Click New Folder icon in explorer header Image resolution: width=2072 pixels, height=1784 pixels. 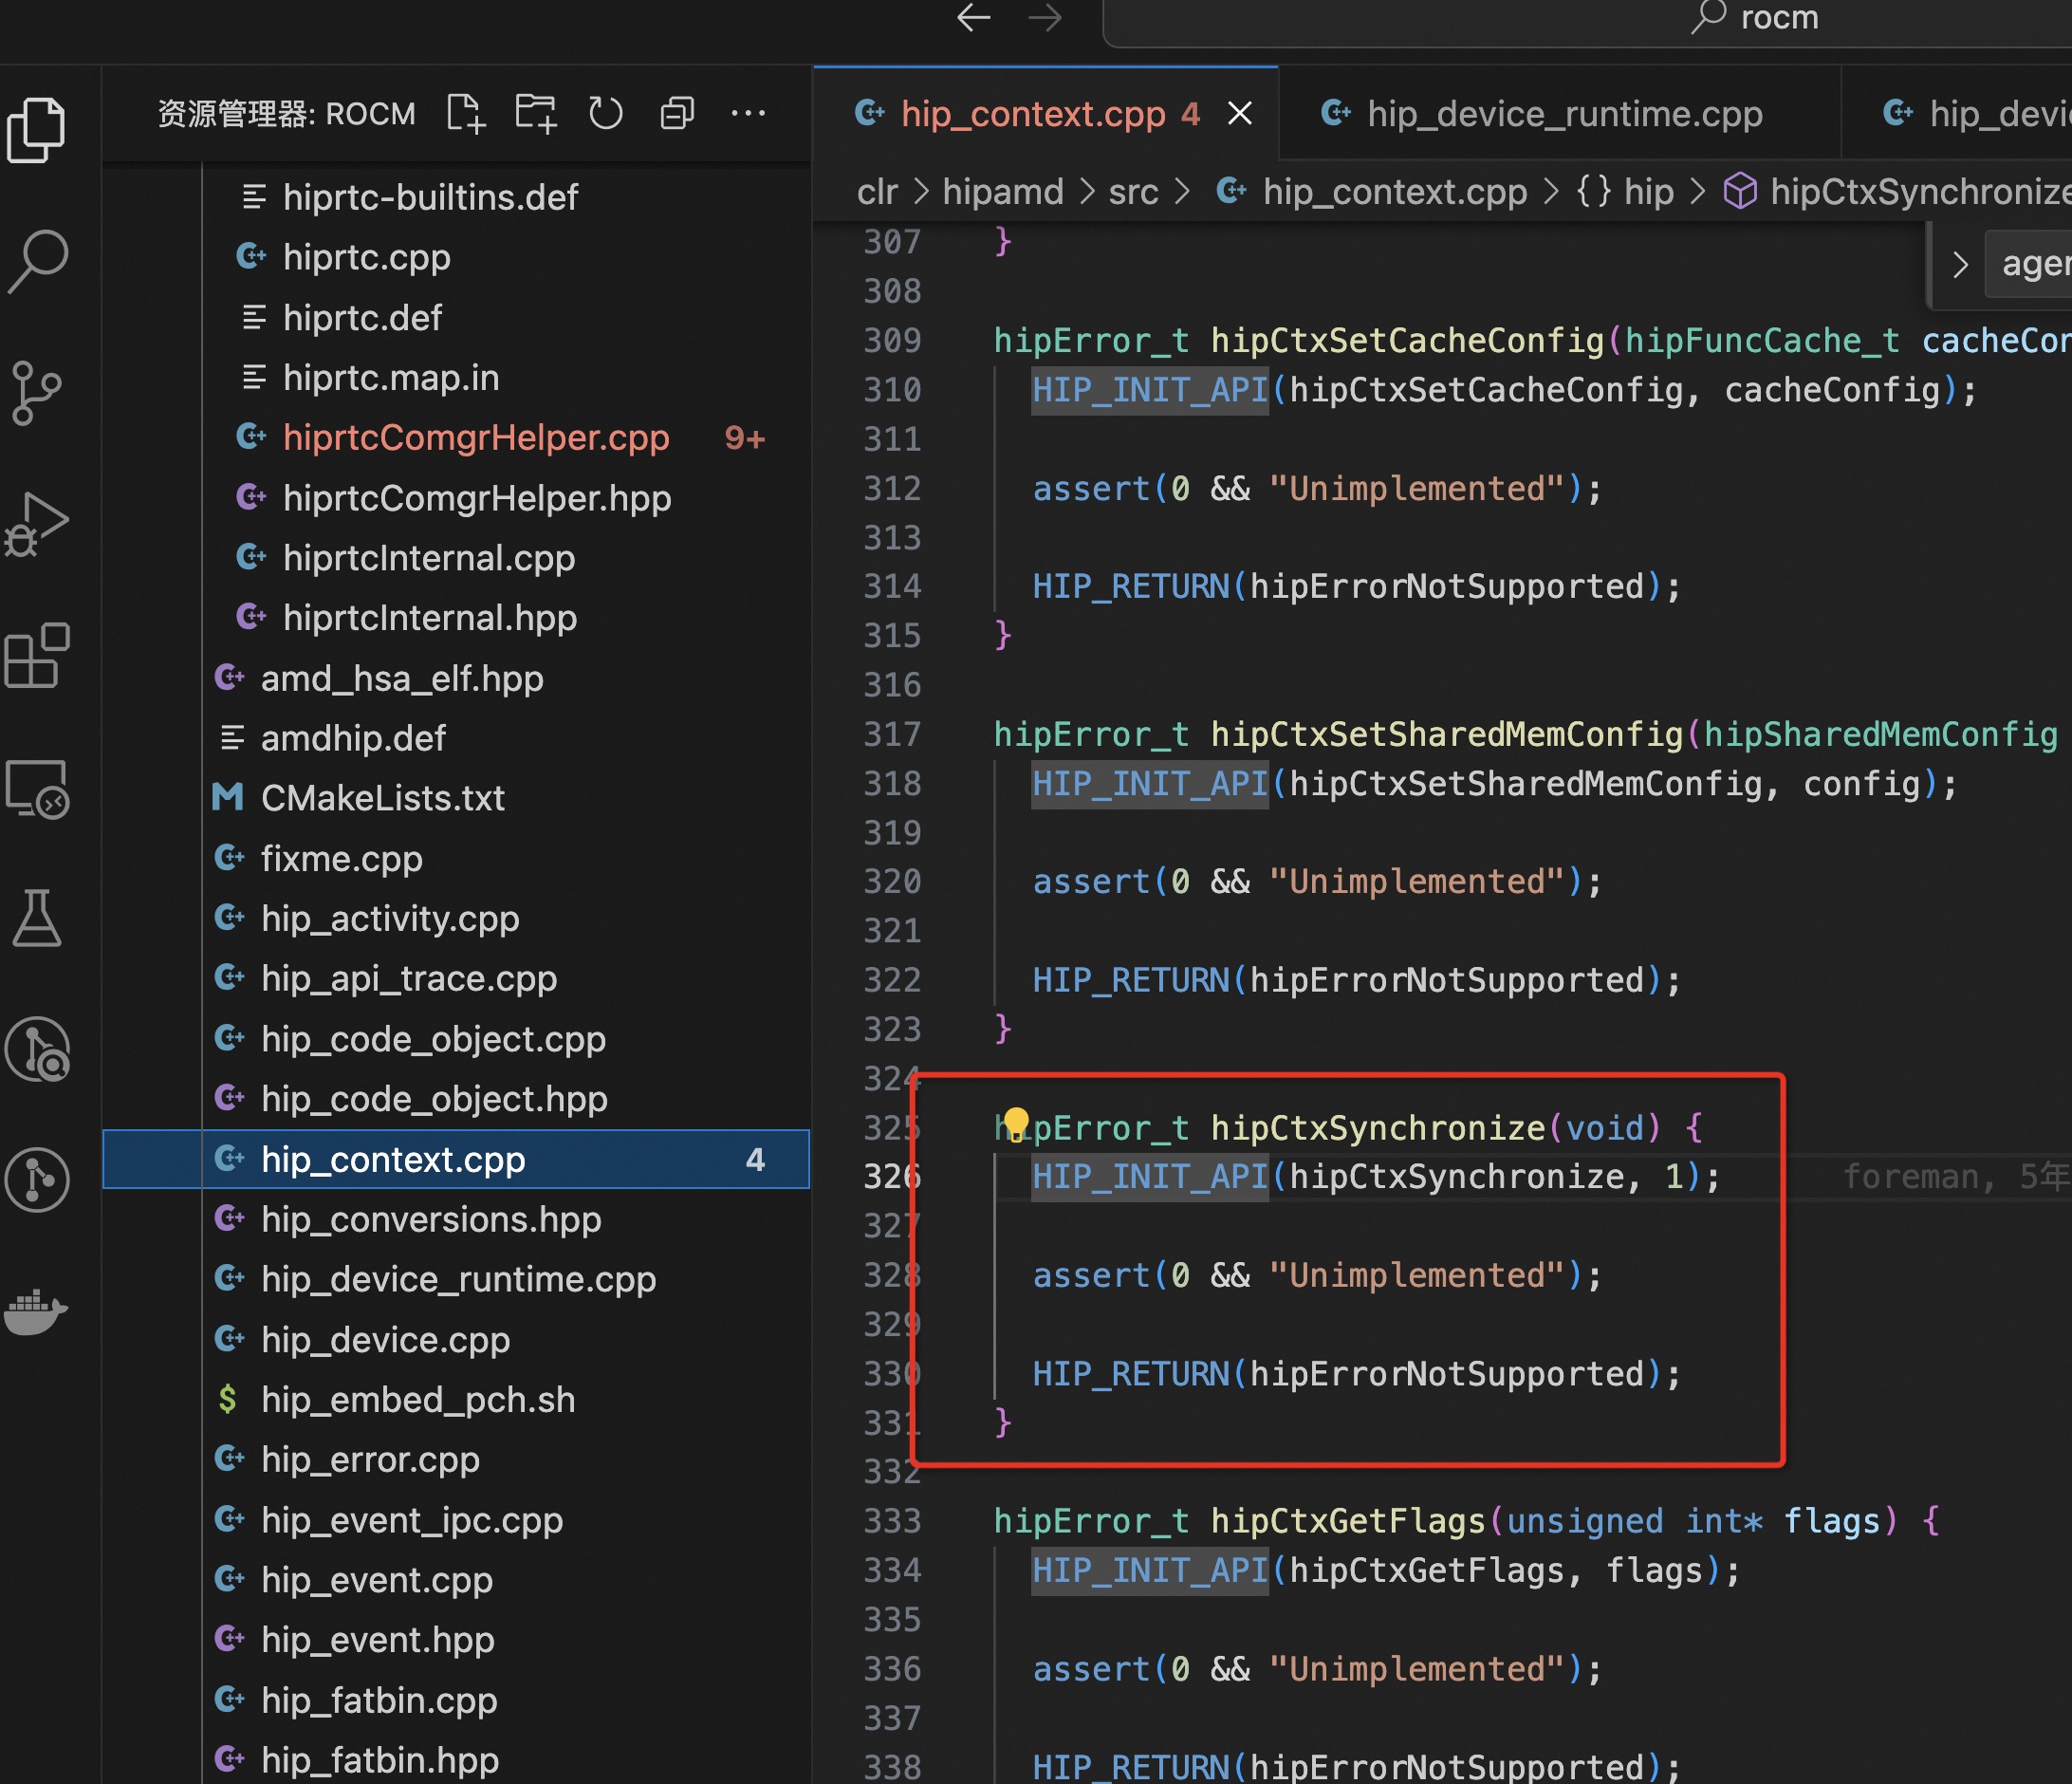click(x=536, y=113)
